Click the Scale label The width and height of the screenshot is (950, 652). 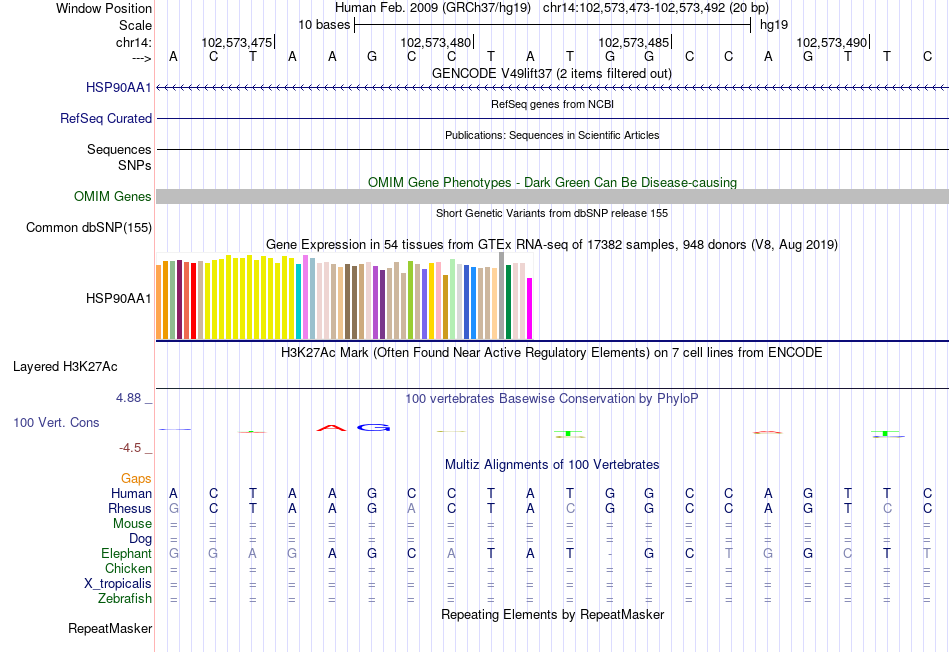point(136,25)
